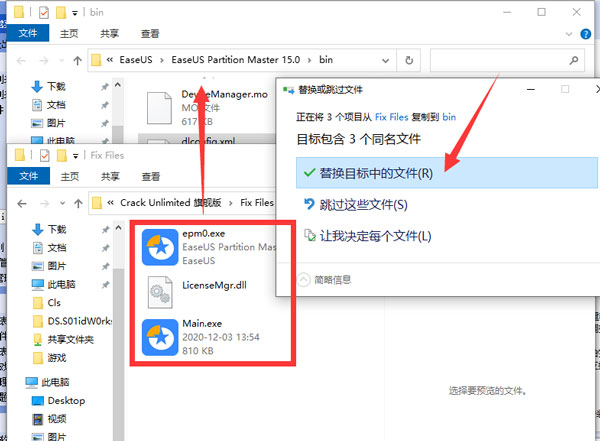600x441 pixels.
Task: Open Share tab in Fix Files window
Action: click(x=110, y=176)
